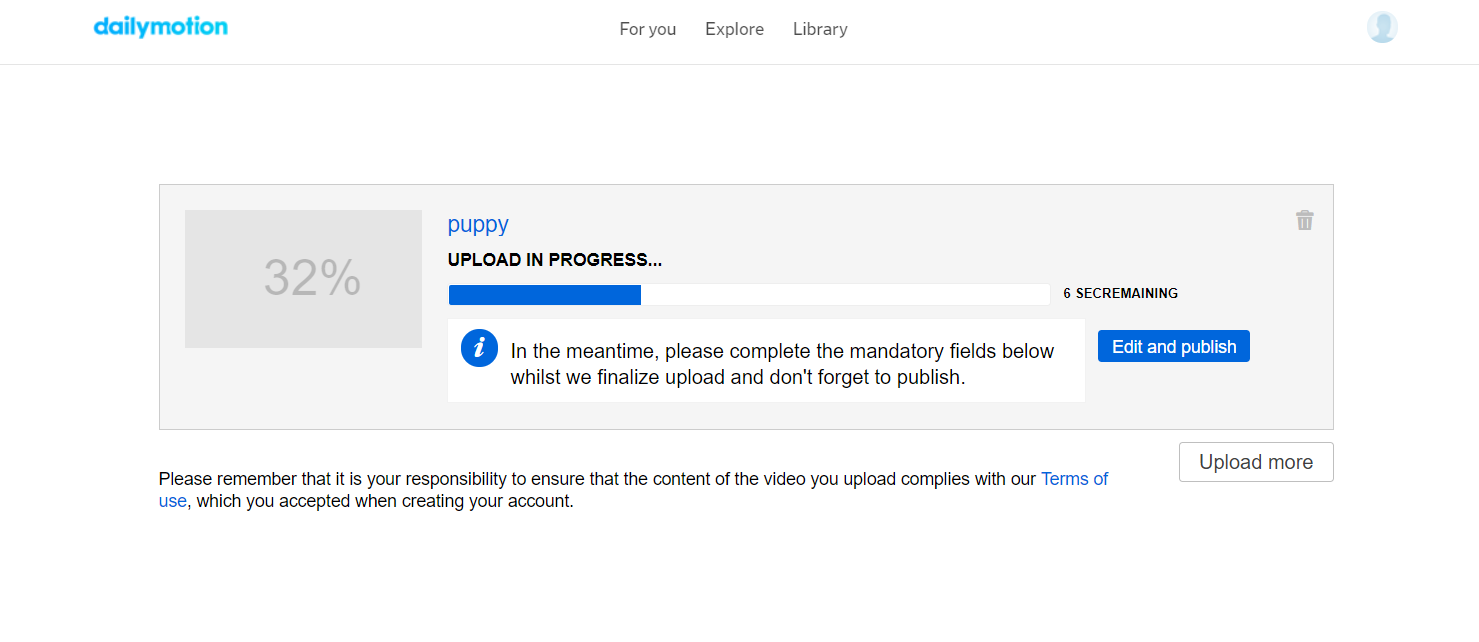Click the 6 sec remaining label
This screenshot has height=642, width=1479.
pos(1120,293)
